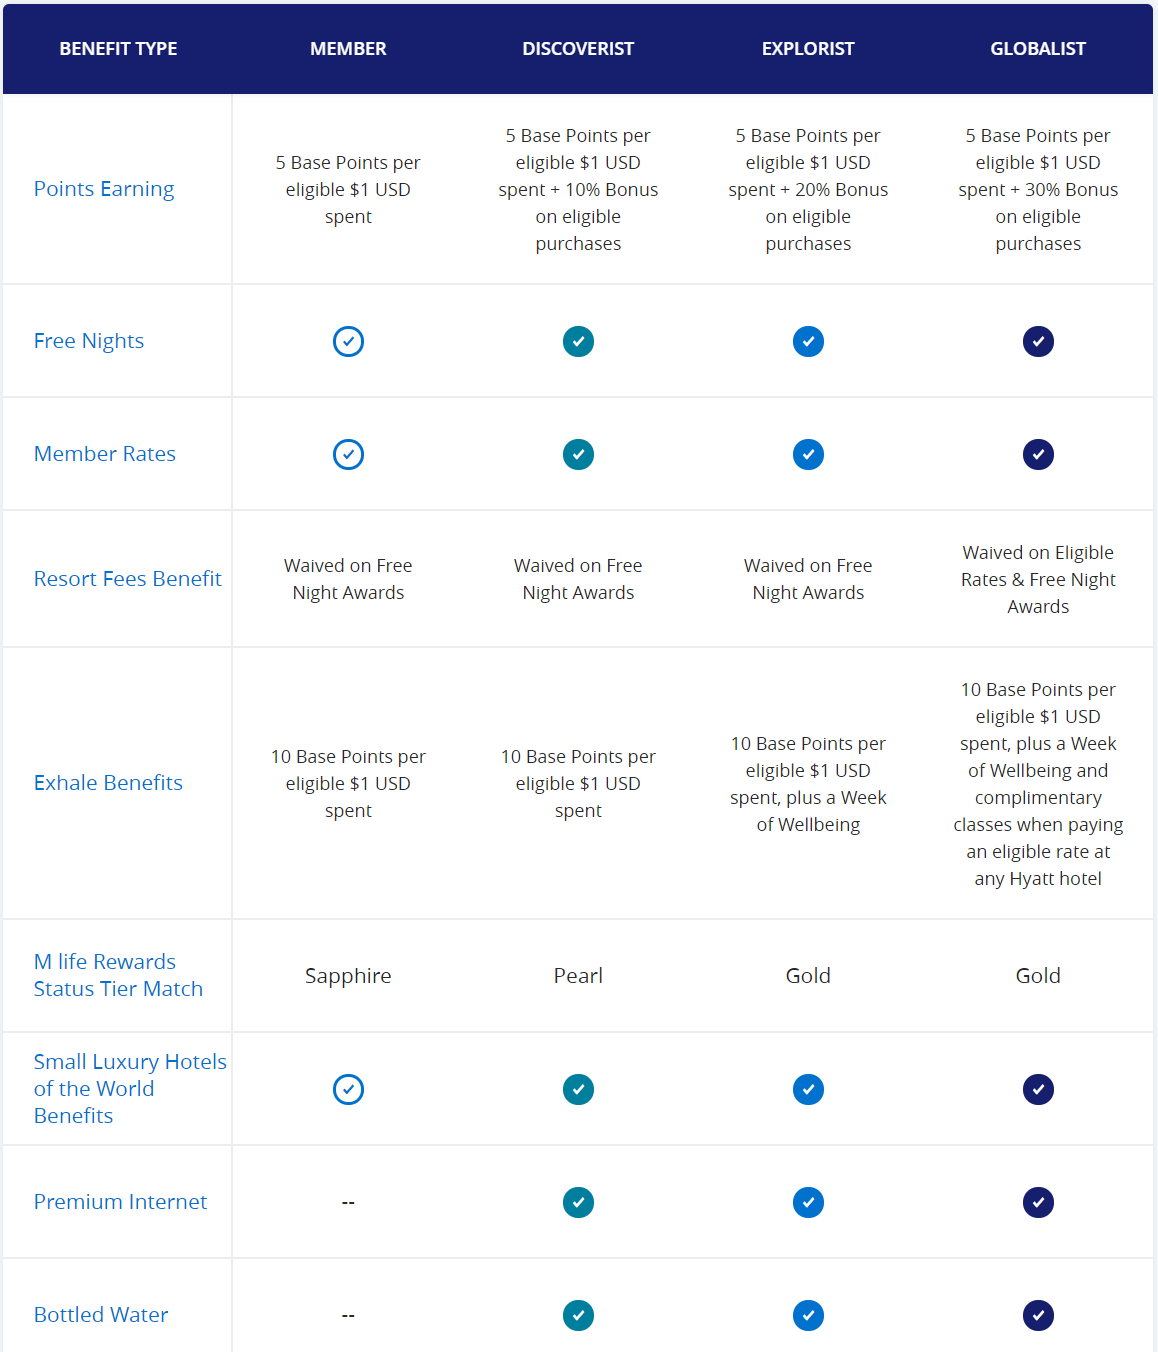Click the Bottled Water checkmark under Discoverist
Screen dimensions: 1158x1352
pyautogui.click(x=578, y=1315)
